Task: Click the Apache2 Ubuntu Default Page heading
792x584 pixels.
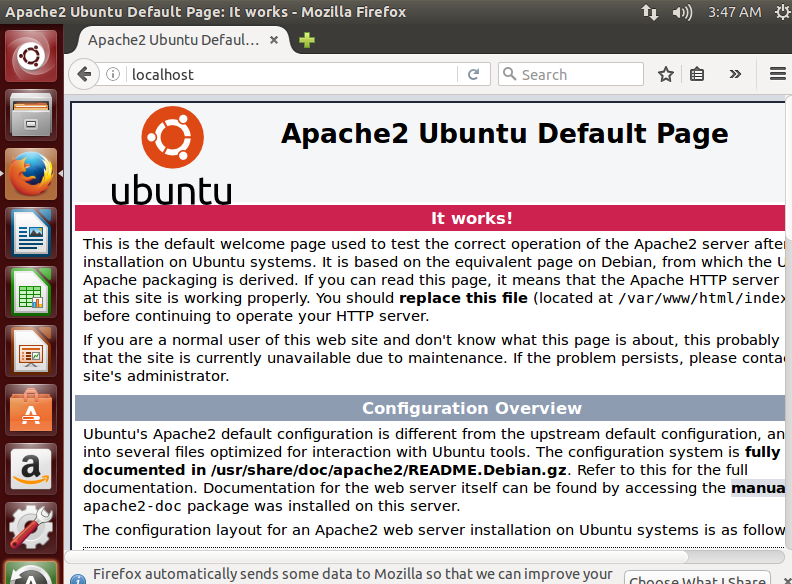Action: (504, 134)
